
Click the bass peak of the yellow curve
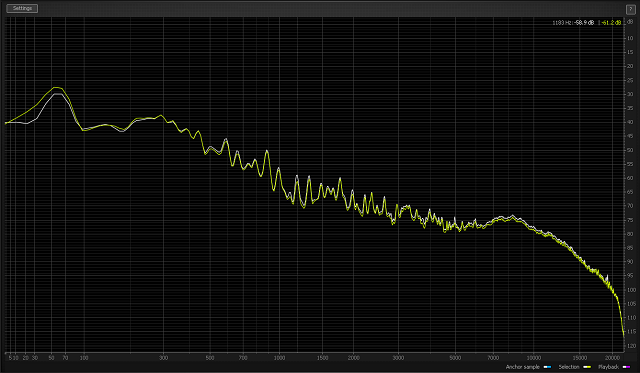coord(57,87)
